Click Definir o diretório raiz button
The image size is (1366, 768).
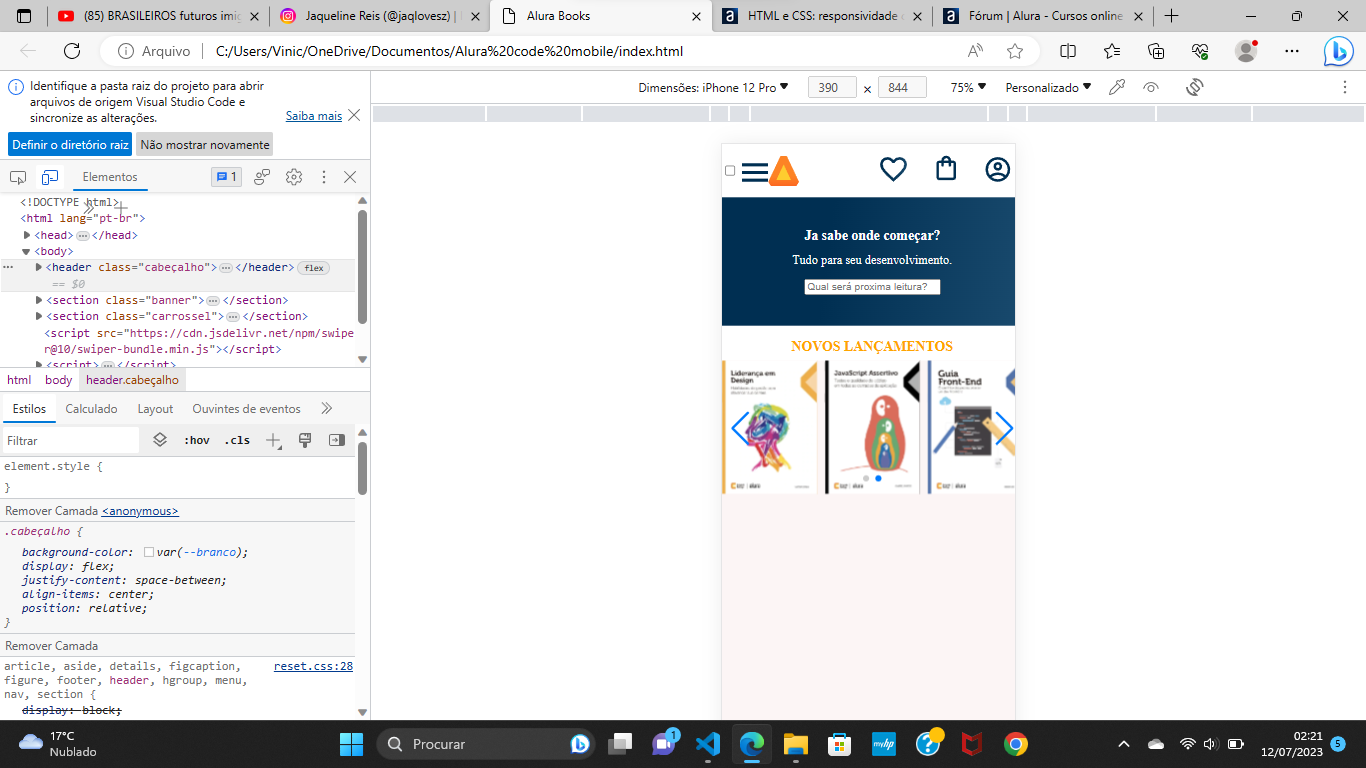70,144
